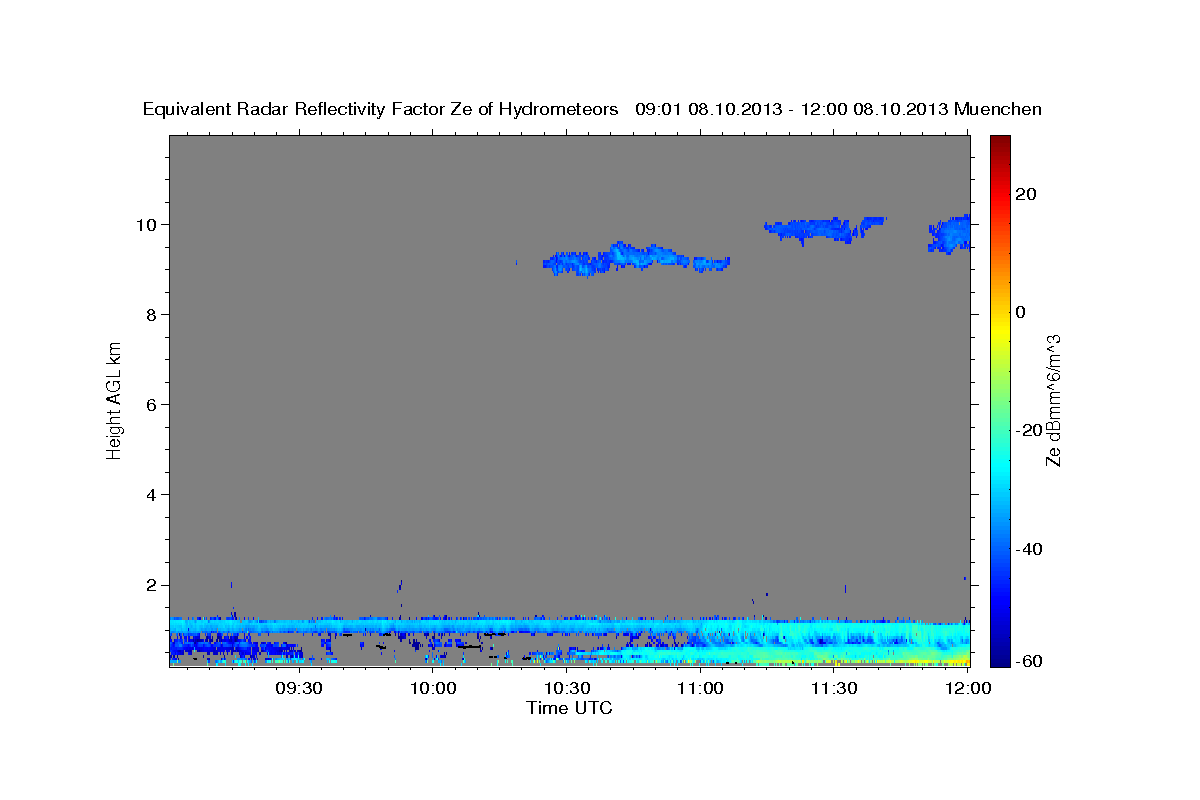Click the height tick label '10'
Screen dimensions: 1200x800
click(148, 224)
